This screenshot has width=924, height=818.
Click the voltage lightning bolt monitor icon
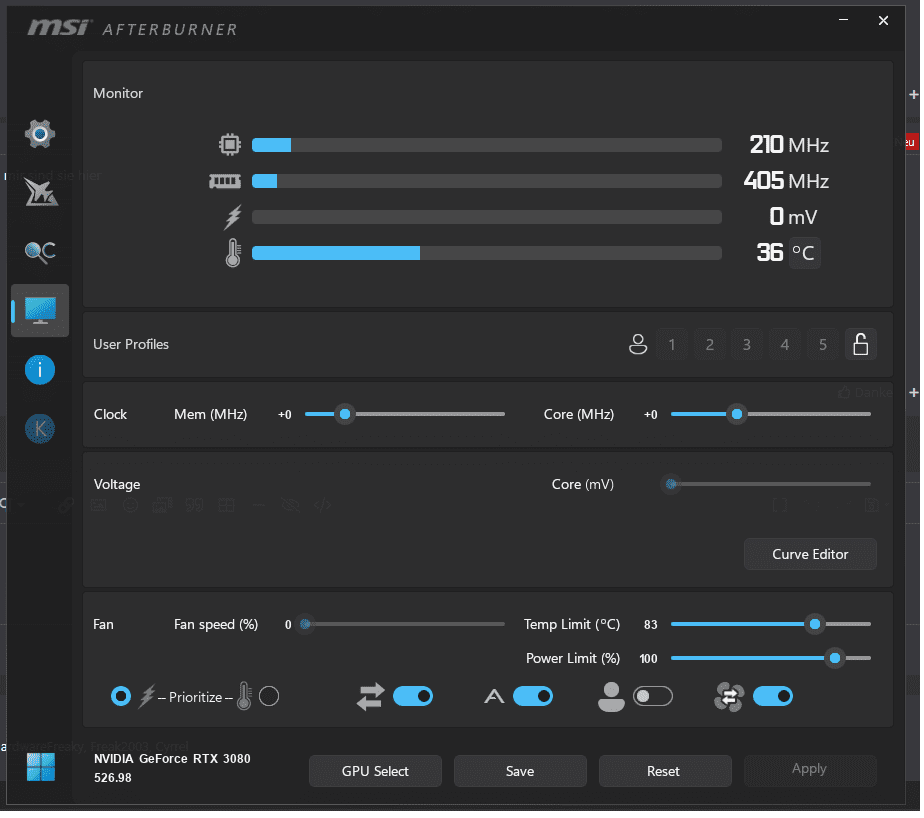233,217
